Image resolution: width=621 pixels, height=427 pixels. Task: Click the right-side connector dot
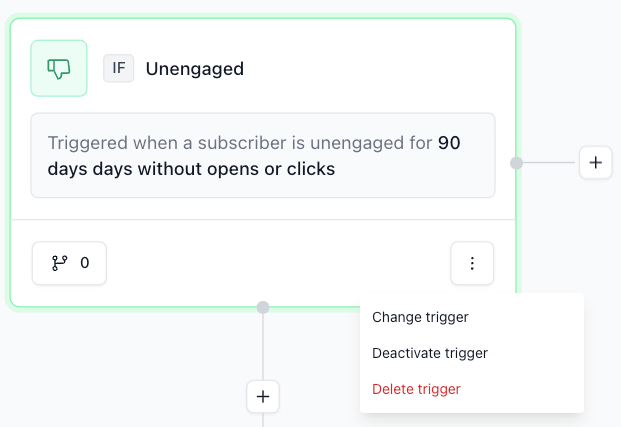coord(516,162)
